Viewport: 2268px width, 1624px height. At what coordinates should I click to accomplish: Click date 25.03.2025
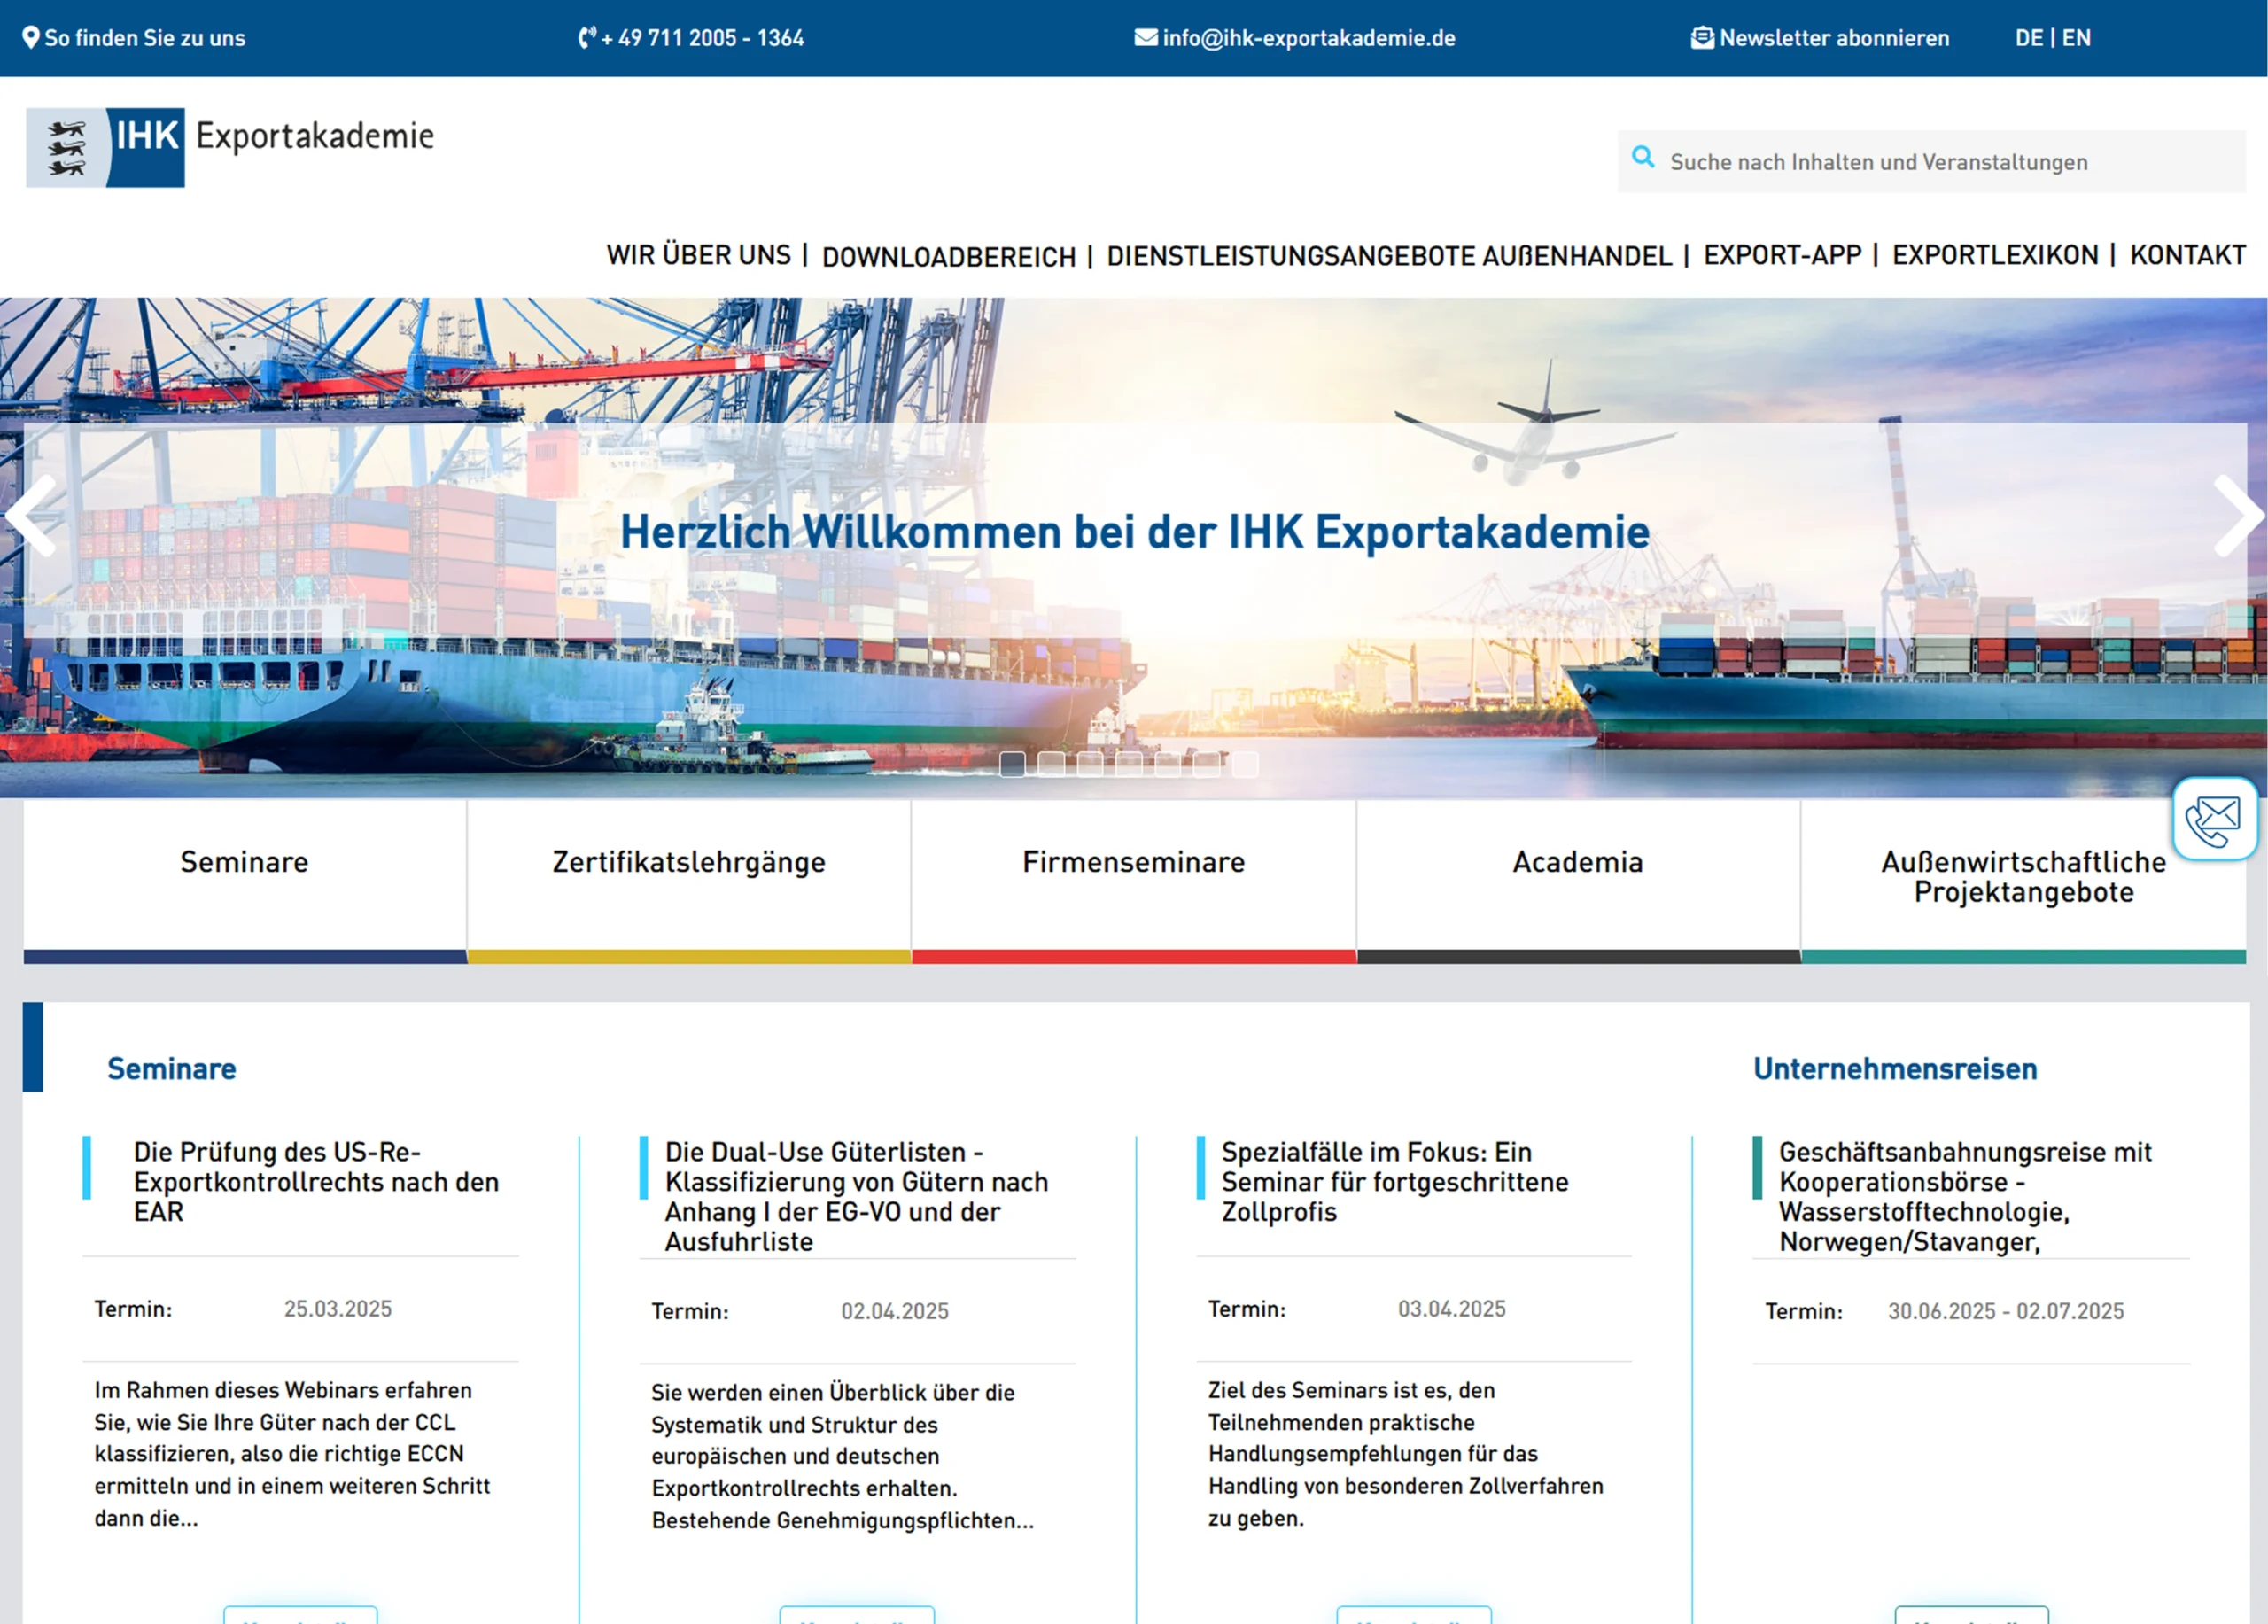pyautogui.click(x=338, y=1309)
